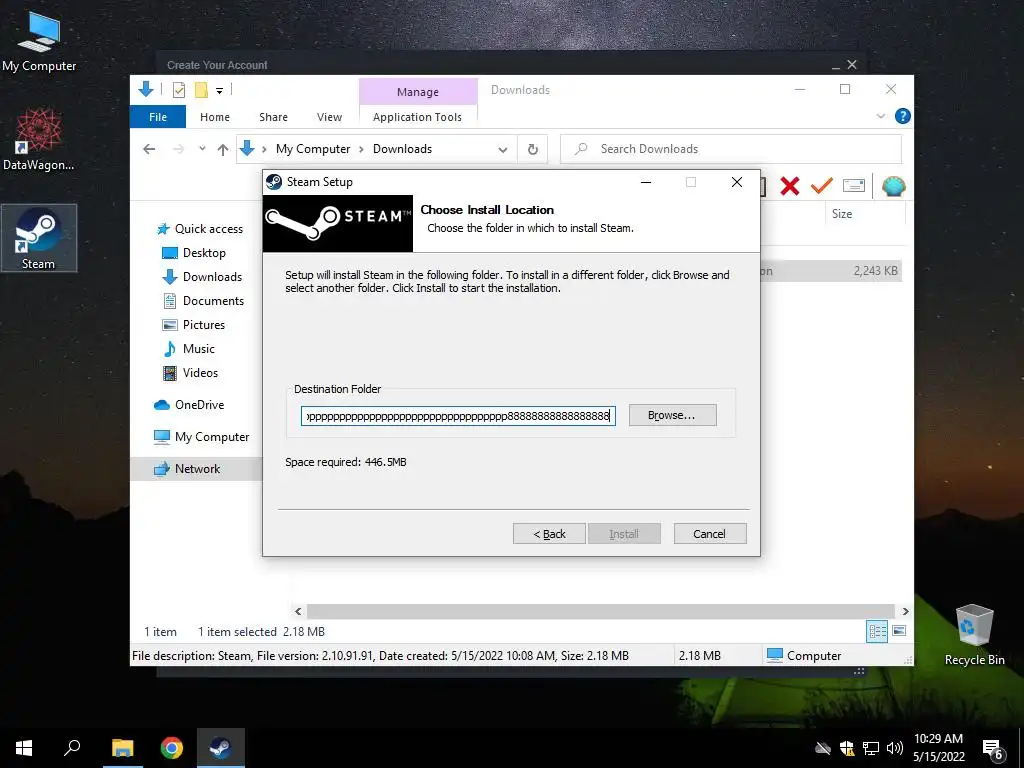This screenshot has height=768, width=1024.
Task: Select Videos in navigation pane
Action: click(190, 373)
